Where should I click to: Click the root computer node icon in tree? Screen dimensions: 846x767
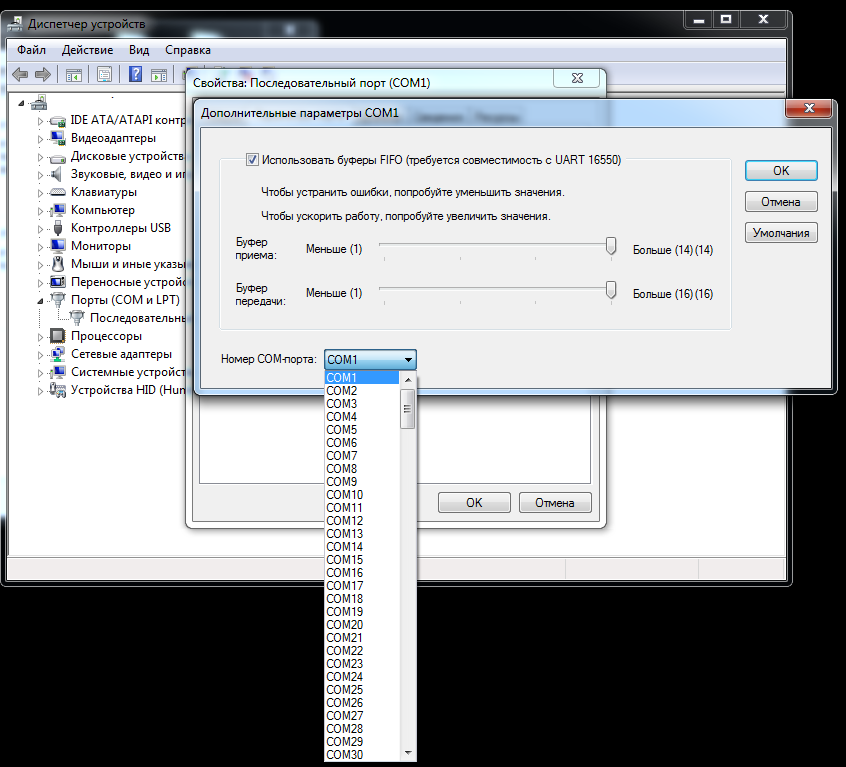pyautogui.click(x=38, y=102)
